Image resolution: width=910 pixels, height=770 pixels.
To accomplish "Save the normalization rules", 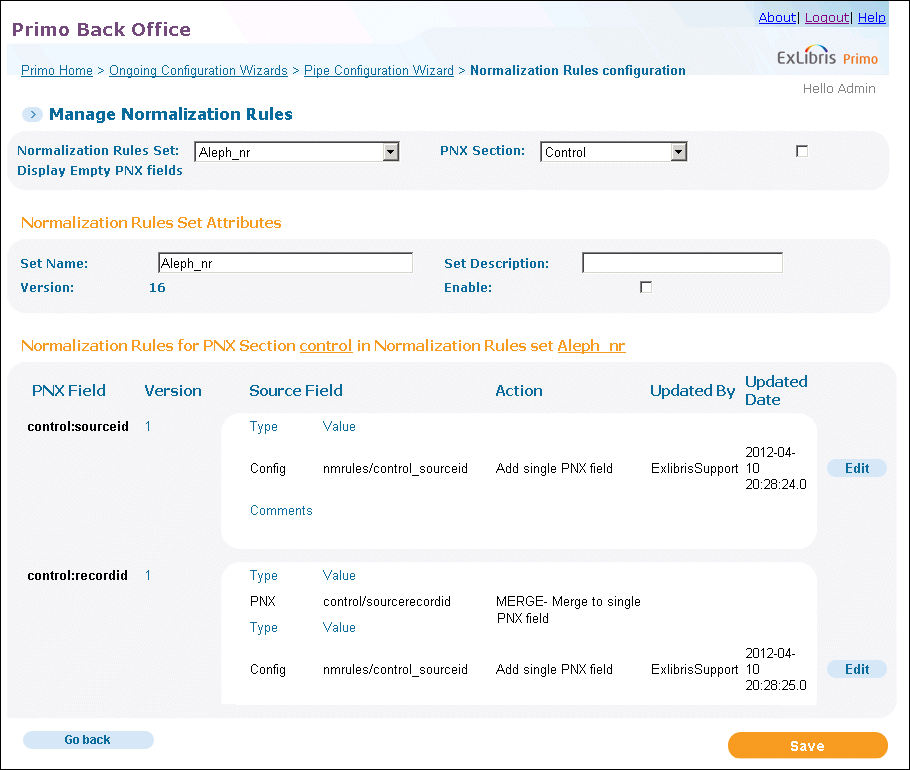I will 808,746.
